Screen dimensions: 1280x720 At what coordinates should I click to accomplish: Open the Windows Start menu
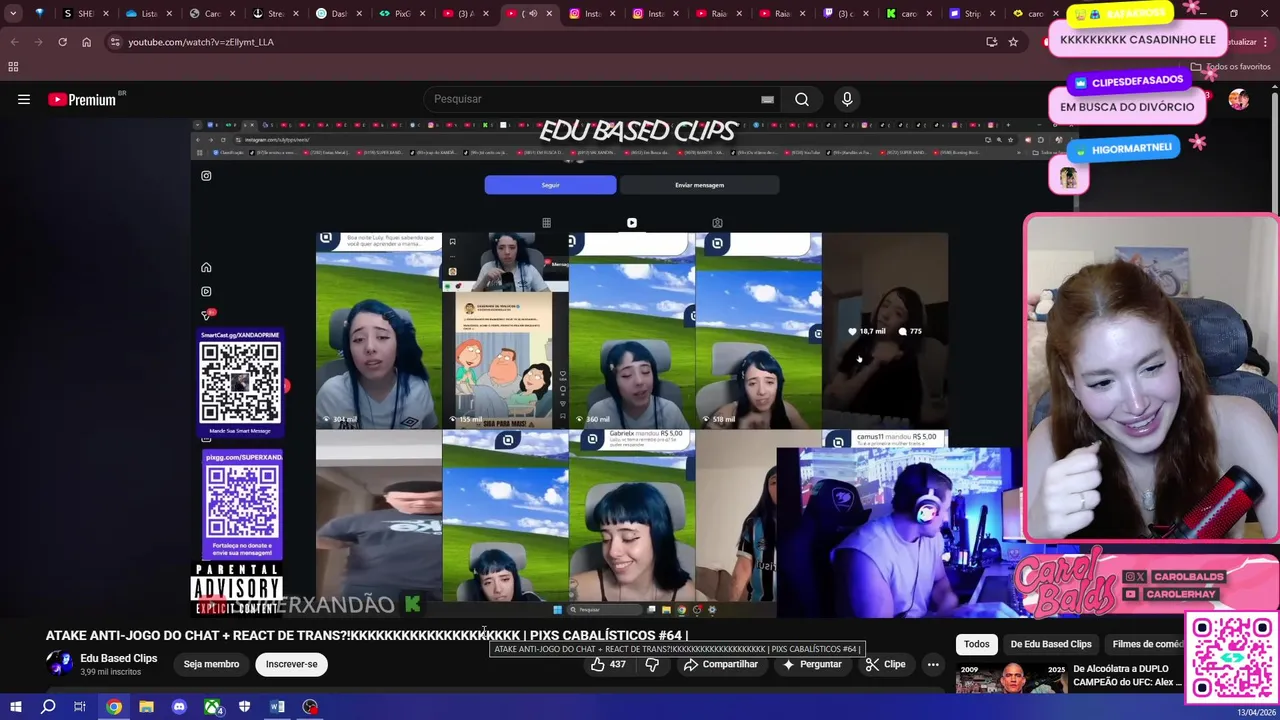(16, 707)
